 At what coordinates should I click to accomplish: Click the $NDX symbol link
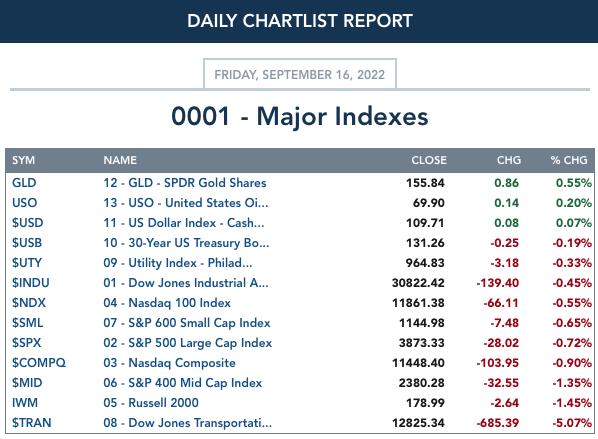click(x=29, y=303)
